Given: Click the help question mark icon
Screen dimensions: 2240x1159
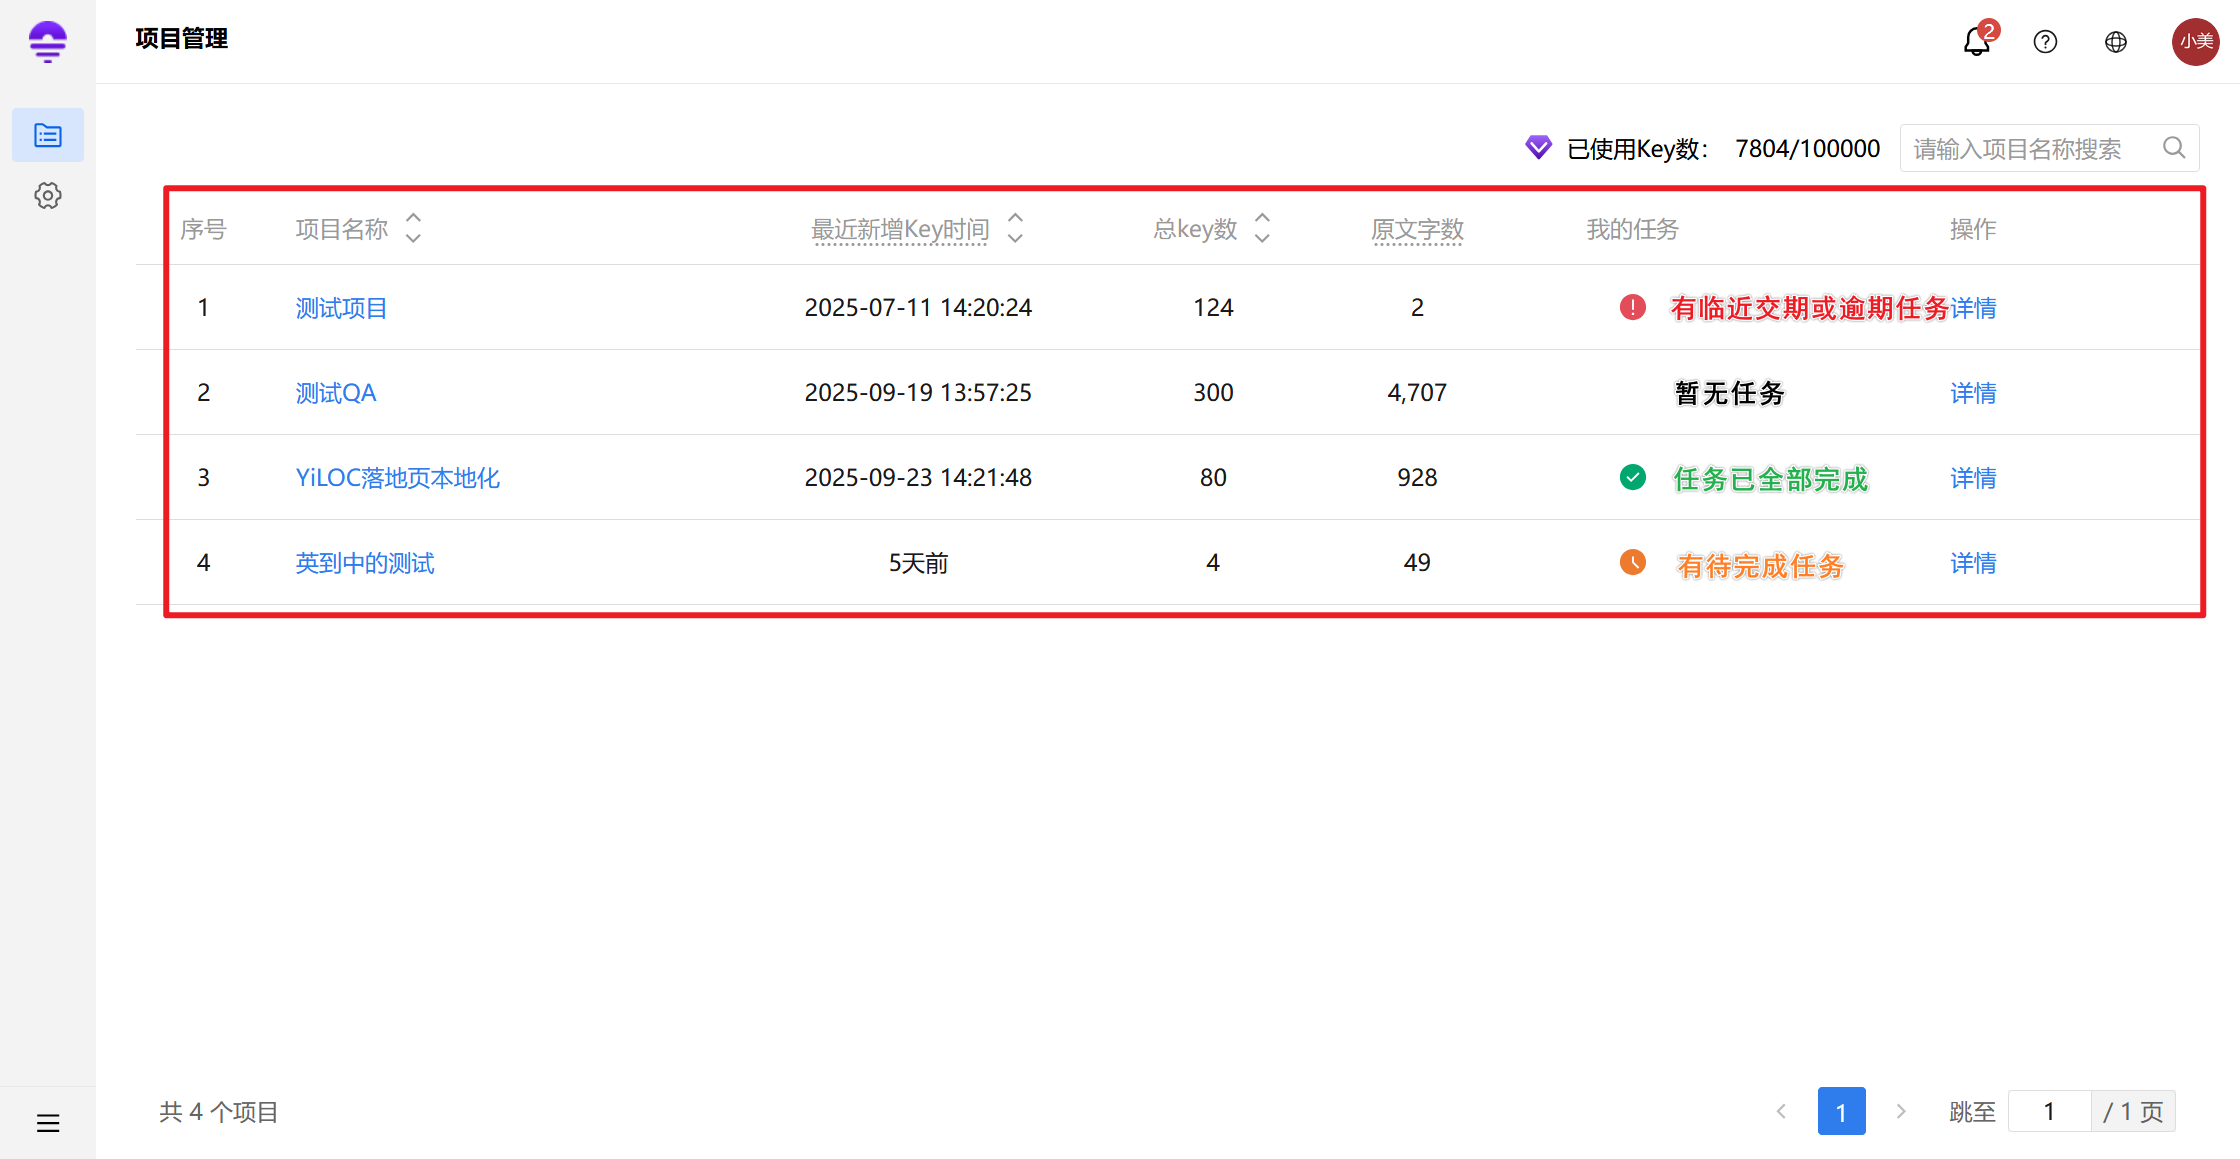Looking at the screenshot, I should pyautogui.click(x=2045, y=42).
